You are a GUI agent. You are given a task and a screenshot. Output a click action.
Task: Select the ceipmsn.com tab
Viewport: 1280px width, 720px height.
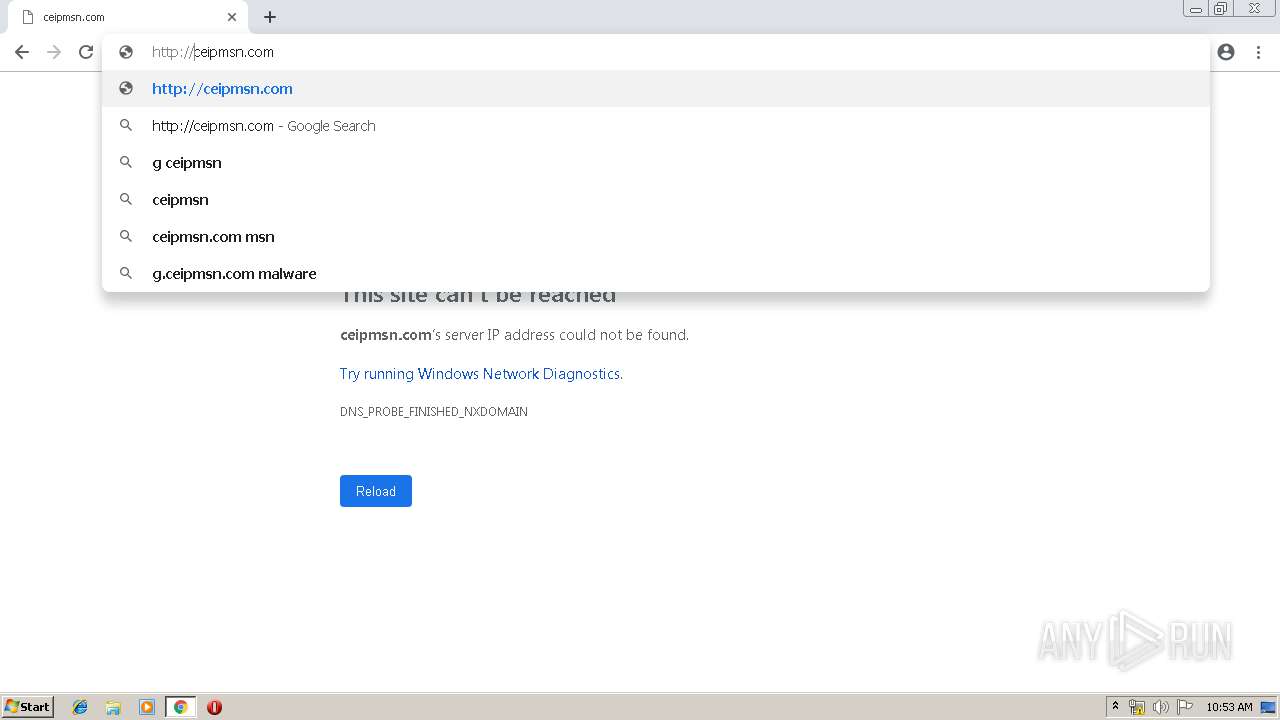126,17
